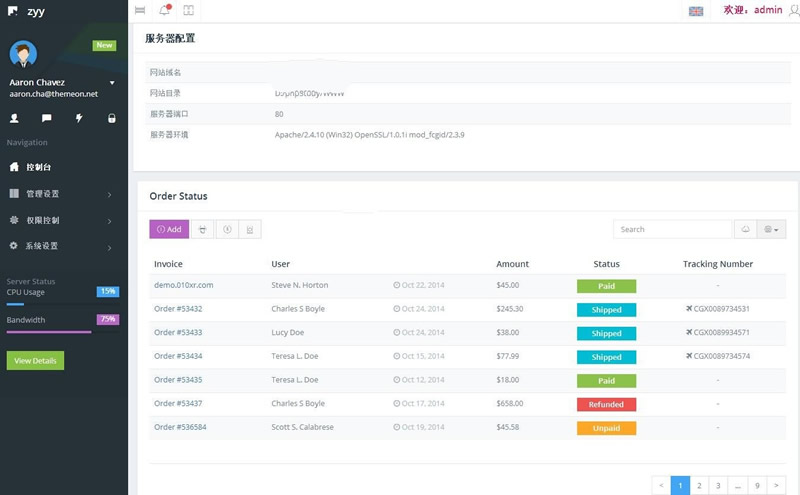Click the layout icon beside the bell
Image resolution: width=800 pixels, height=495 pixels.
[x=188, y=10]
